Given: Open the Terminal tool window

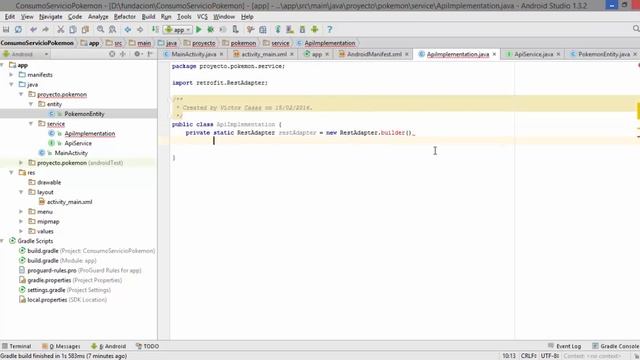Looking at the screenshot, I should click(x=17, y=346).
